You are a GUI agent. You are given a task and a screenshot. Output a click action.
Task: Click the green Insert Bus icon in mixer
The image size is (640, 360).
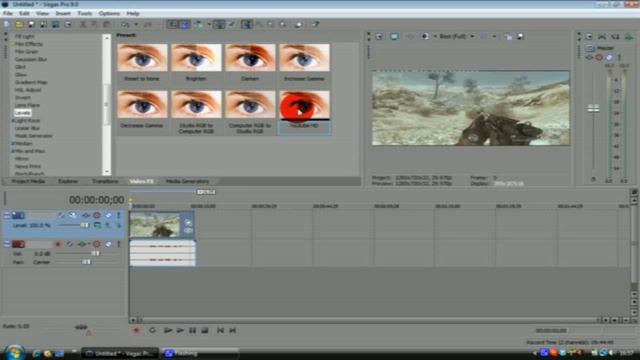coord(629,37)
